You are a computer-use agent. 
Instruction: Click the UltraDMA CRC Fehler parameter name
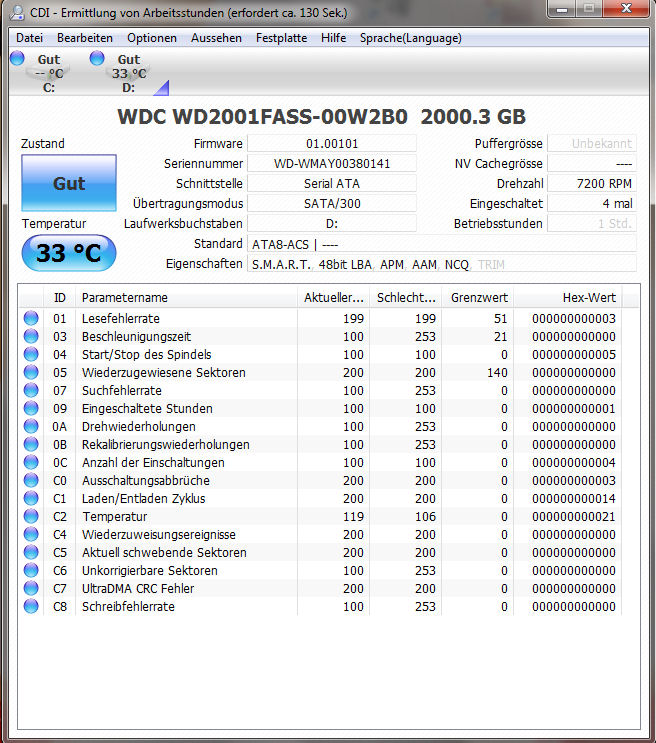pos(138,589)
